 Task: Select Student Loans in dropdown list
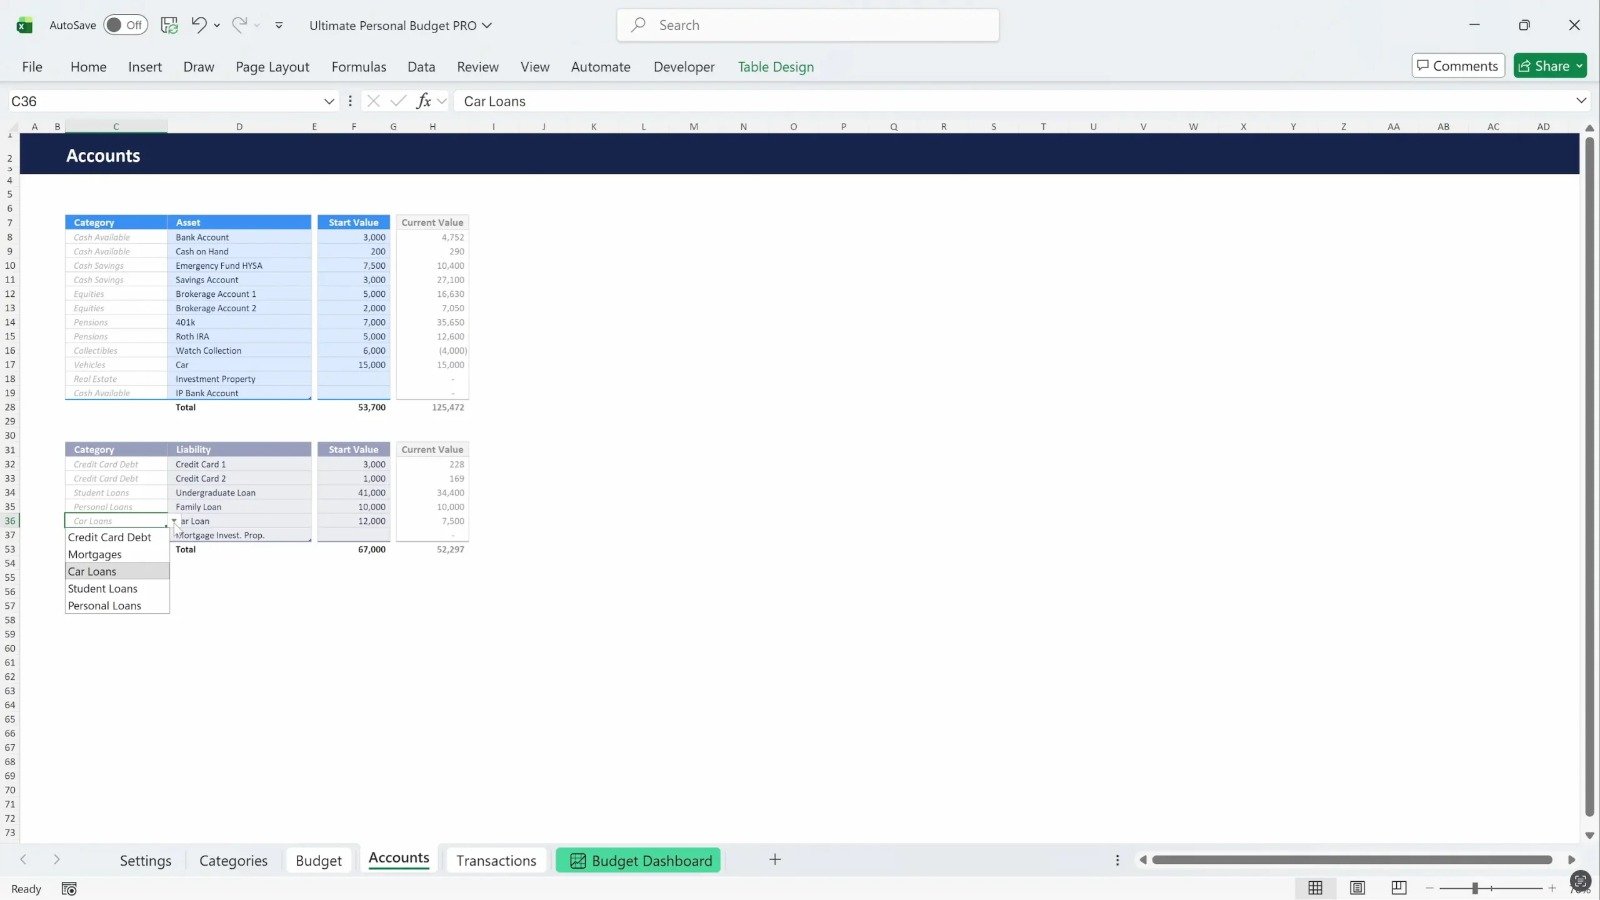(103, 589)
